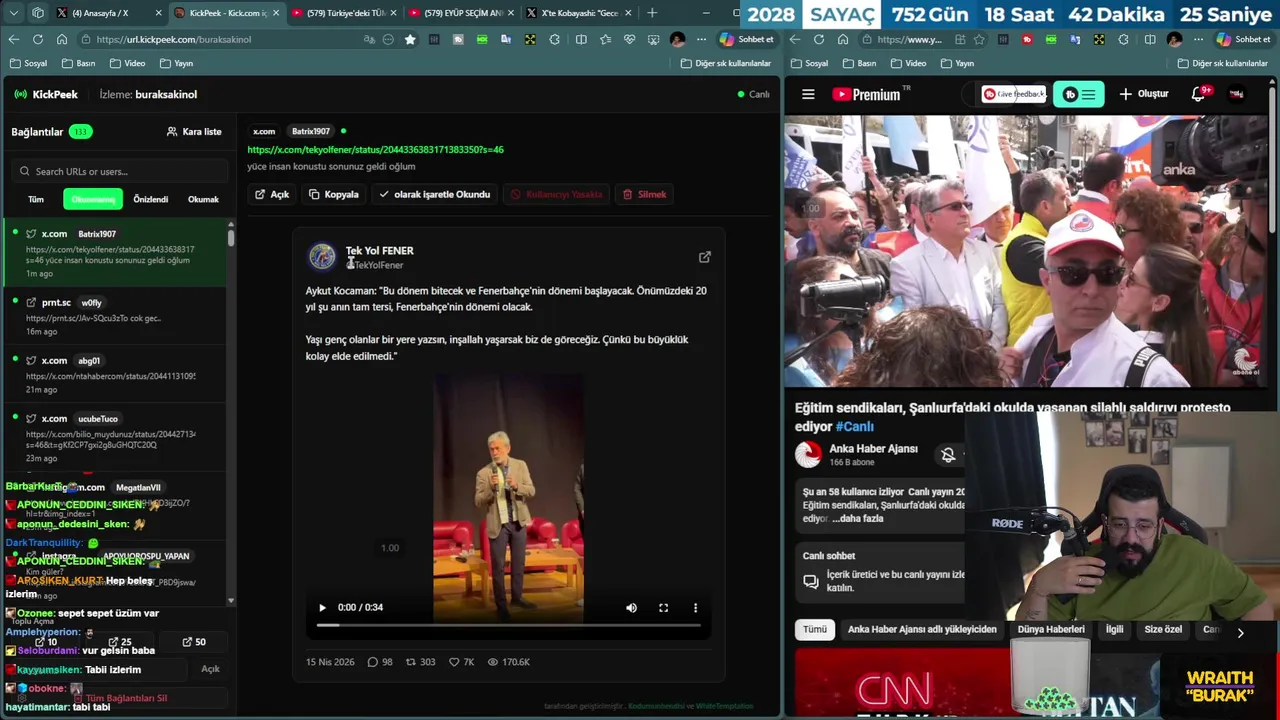The image size is (1280, 720).
Task: Click the Kullanıcıyı Yasakla ban button
Action: click(x=556, y=194)
